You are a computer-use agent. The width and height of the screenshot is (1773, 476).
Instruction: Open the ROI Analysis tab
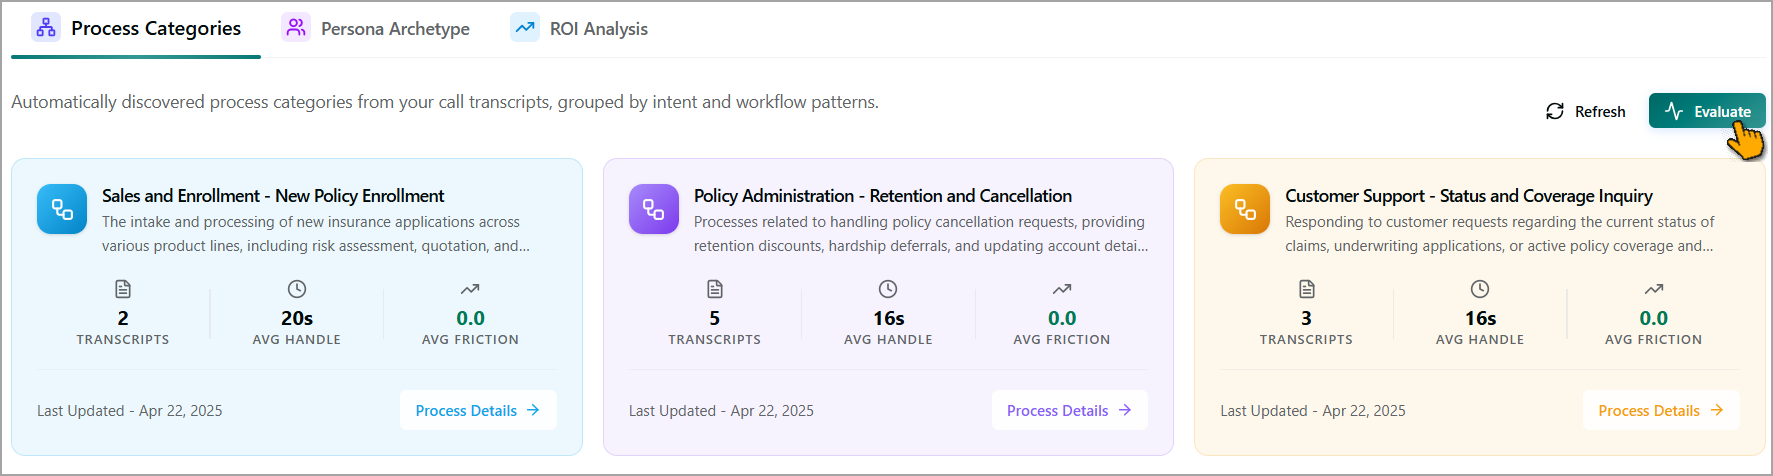click(x=579, y=28)
